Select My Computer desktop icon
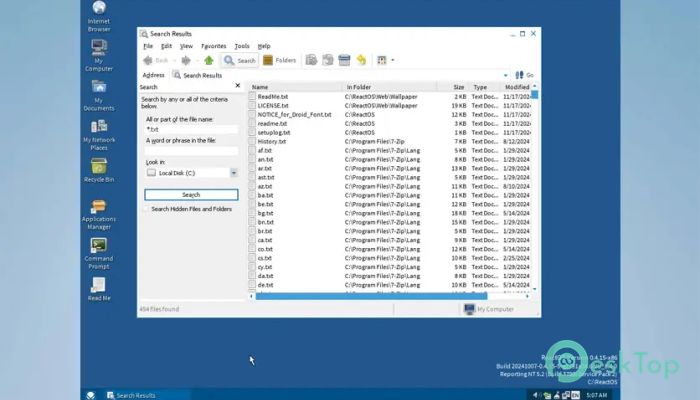Image resolution: width=700 pixels, height=400 pixels. click(x=99, y=55)
